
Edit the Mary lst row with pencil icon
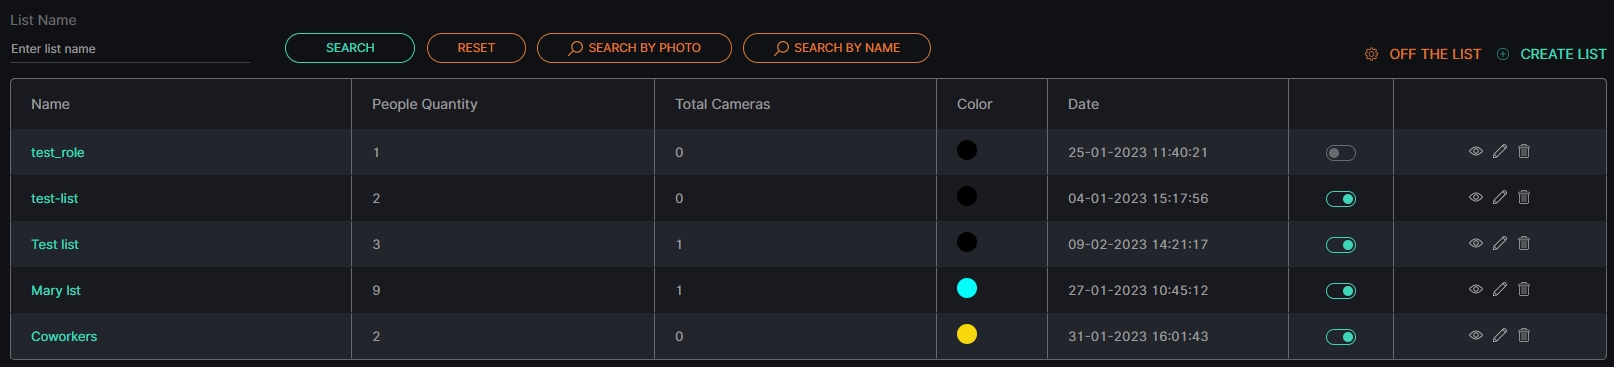(x=1499, y=289)
